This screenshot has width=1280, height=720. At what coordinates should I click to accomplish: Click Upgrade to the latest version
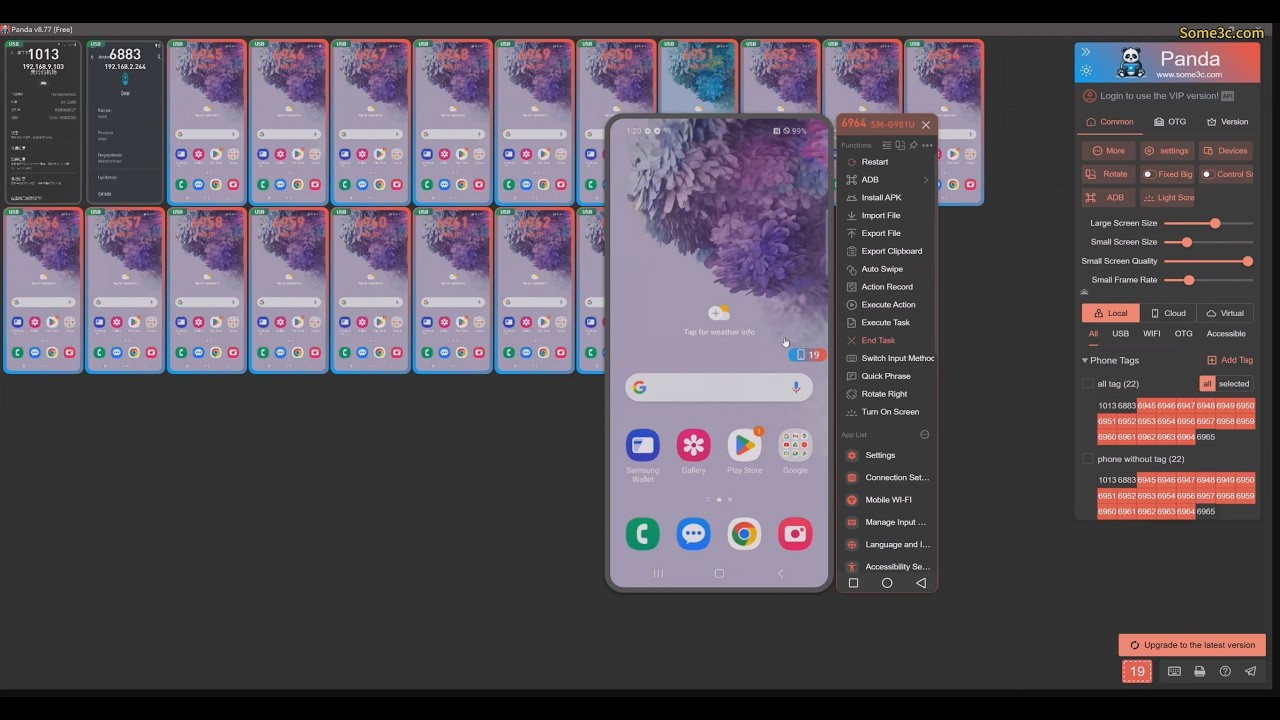click(1192, 645)
